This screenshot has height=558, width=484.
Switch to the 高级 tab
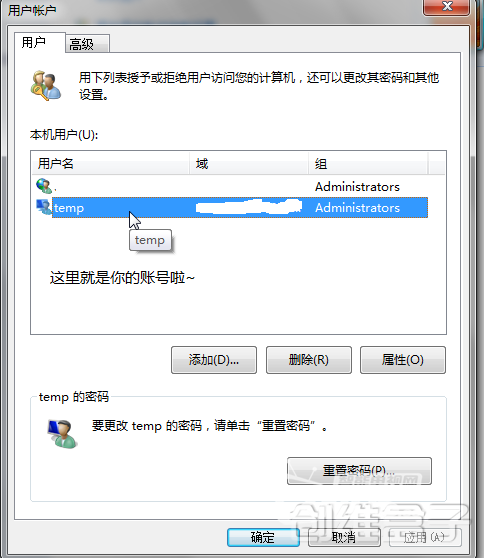coord(88,44)
